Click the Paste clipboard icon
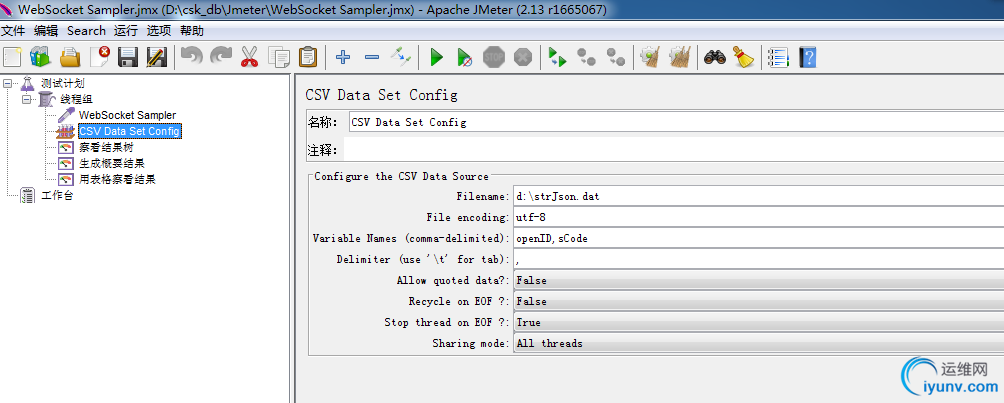This screenshot has width=1004, height=403. pyautogui.click(x=308, y=57)
